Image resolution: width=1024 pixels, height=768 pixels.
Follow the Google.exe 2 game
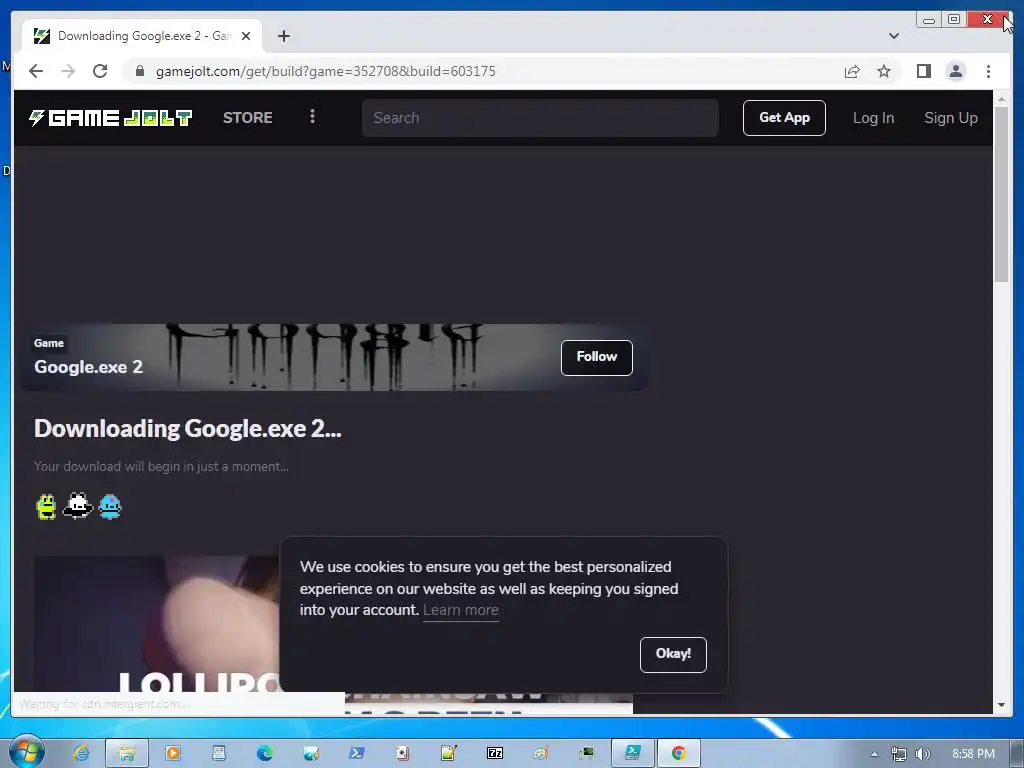tap(596, 357)
